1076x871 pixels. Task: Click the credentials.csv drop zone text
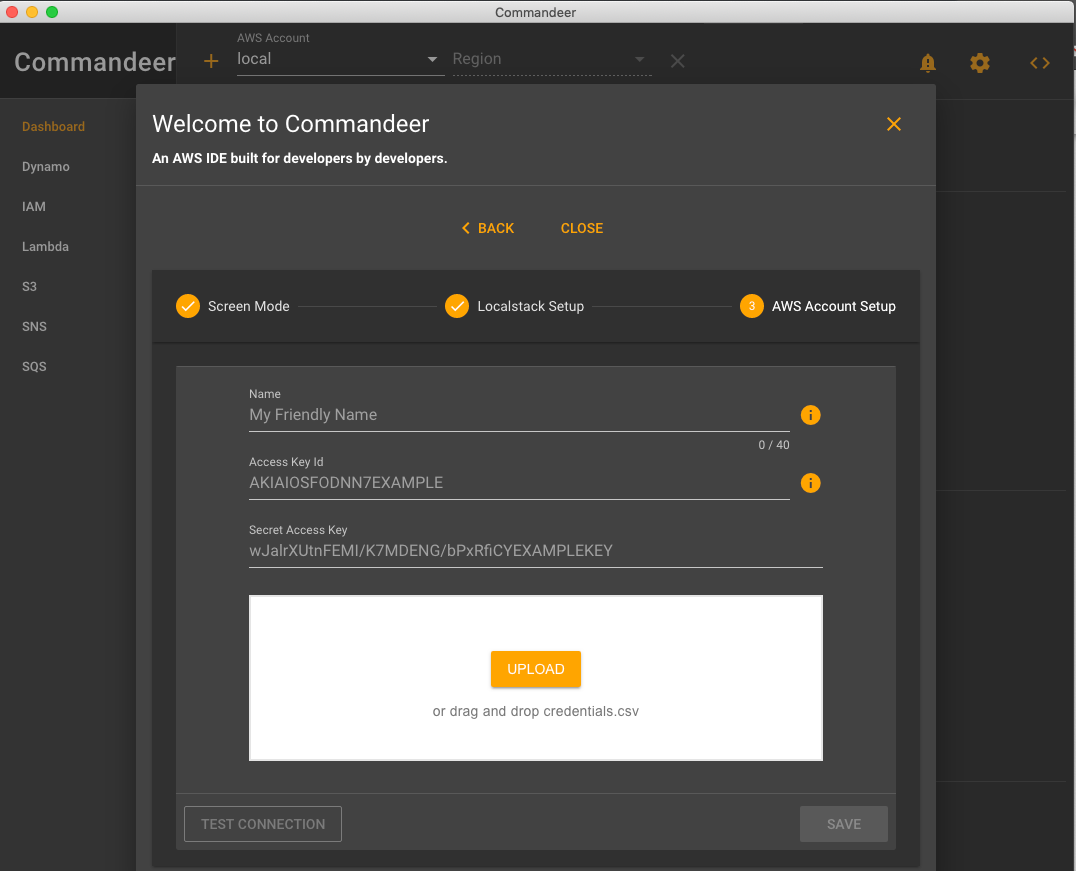[536, 711]
